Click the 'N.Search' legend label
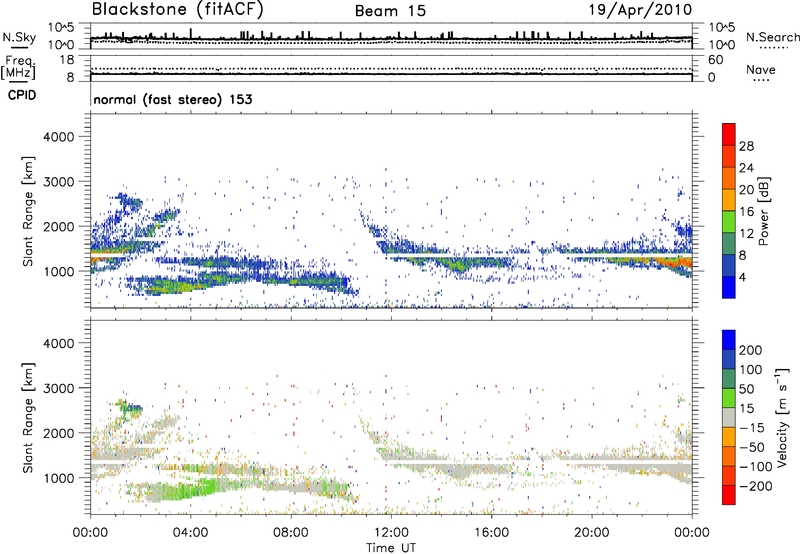 coord(773,37)
